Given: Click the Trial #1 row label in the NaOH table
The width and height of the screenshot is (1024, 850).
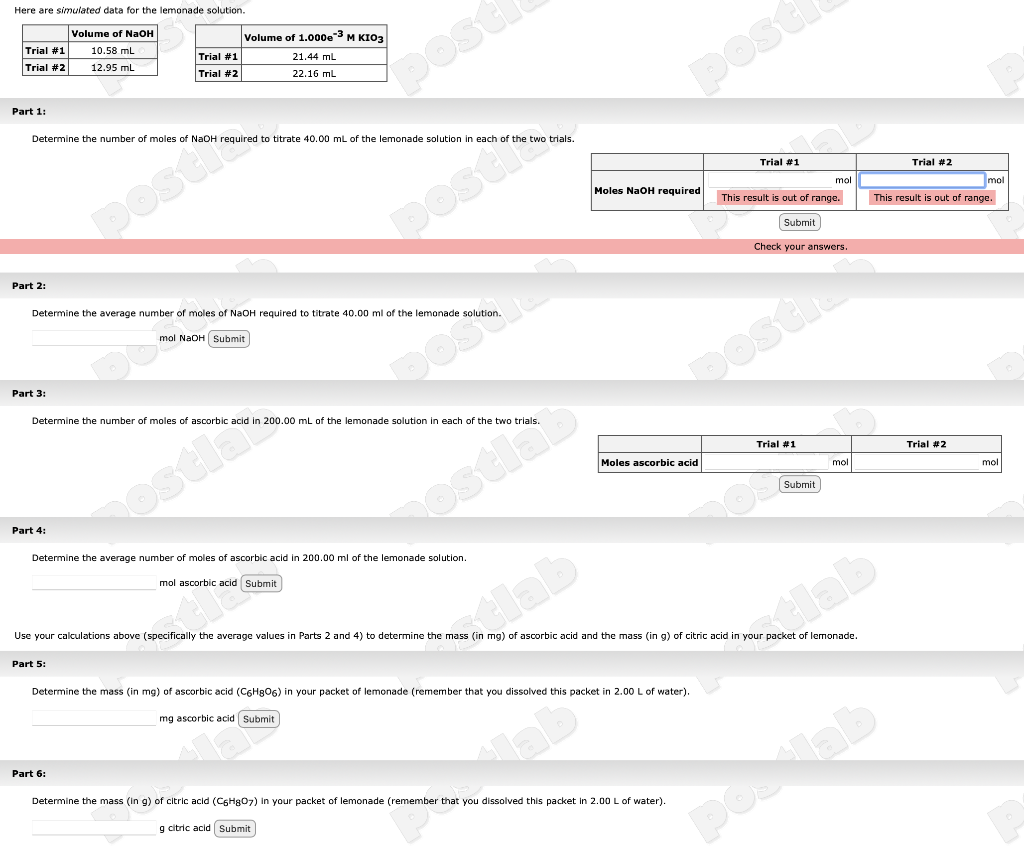Looking at the screenshot, I should click(45, 50).
